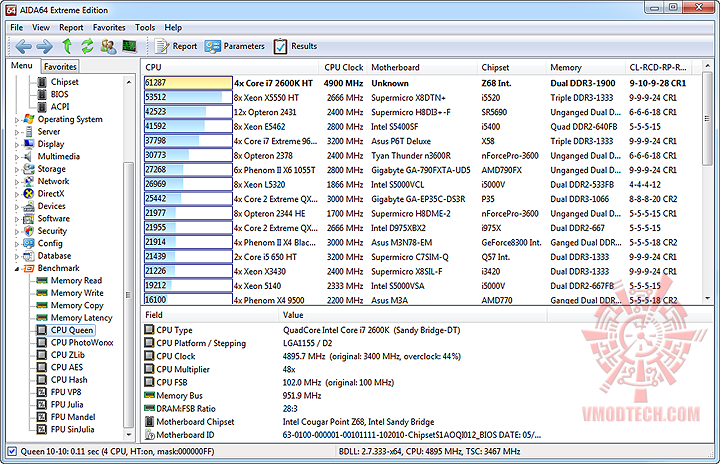Open Memory Read benchmark
Screen dimensions: 720x464
(76, 281)
